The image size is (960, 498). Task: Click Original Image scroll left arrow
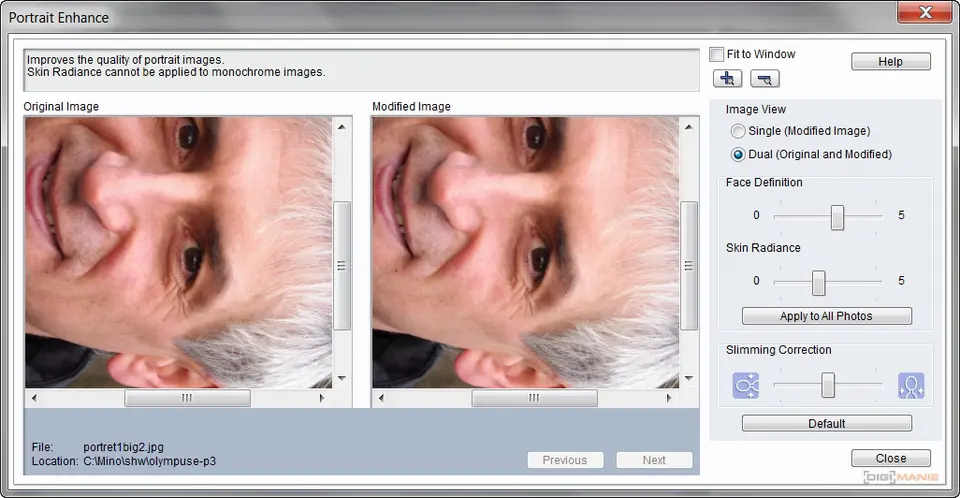coord(35,398)
